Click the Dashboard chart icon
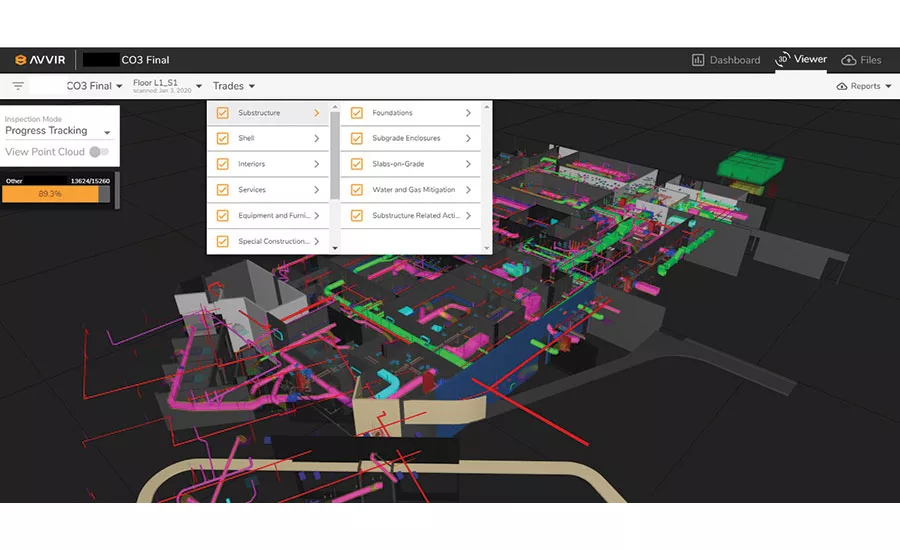Screen dimensions: 900x550 [x=698, y=60]
